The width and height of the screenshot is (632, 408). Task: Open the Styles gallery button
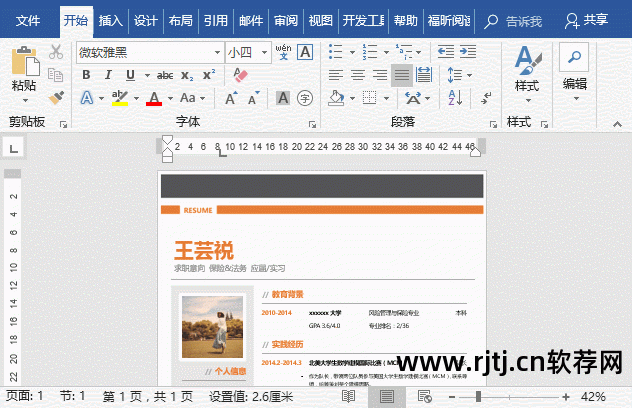pos(527,73)
